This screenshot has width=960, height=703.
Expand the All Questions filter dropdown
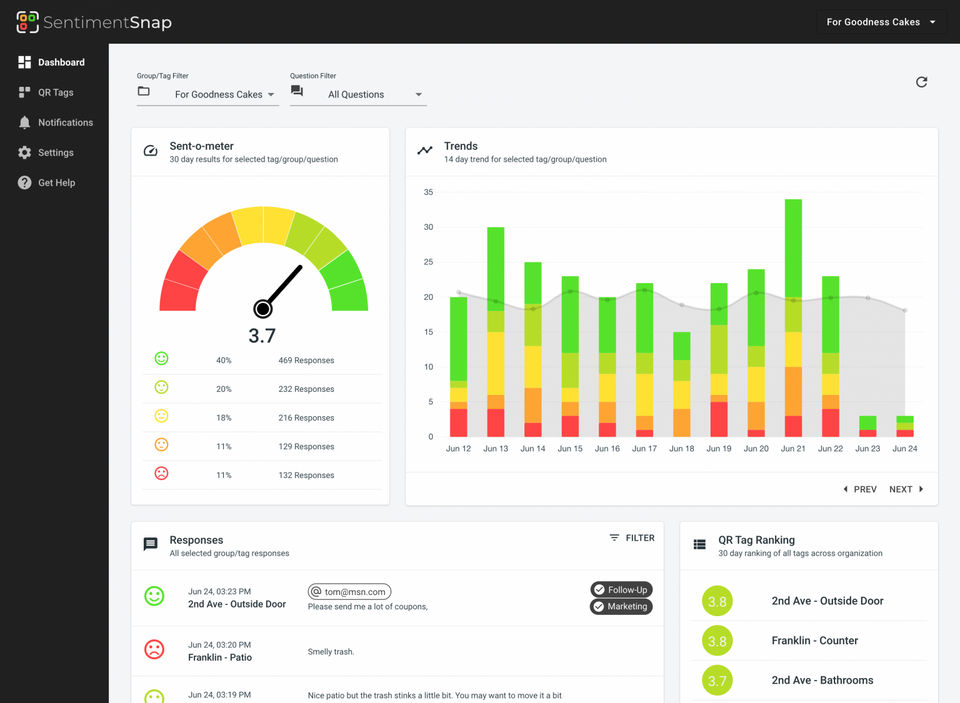pyautogui.click(x=358, y=94)
